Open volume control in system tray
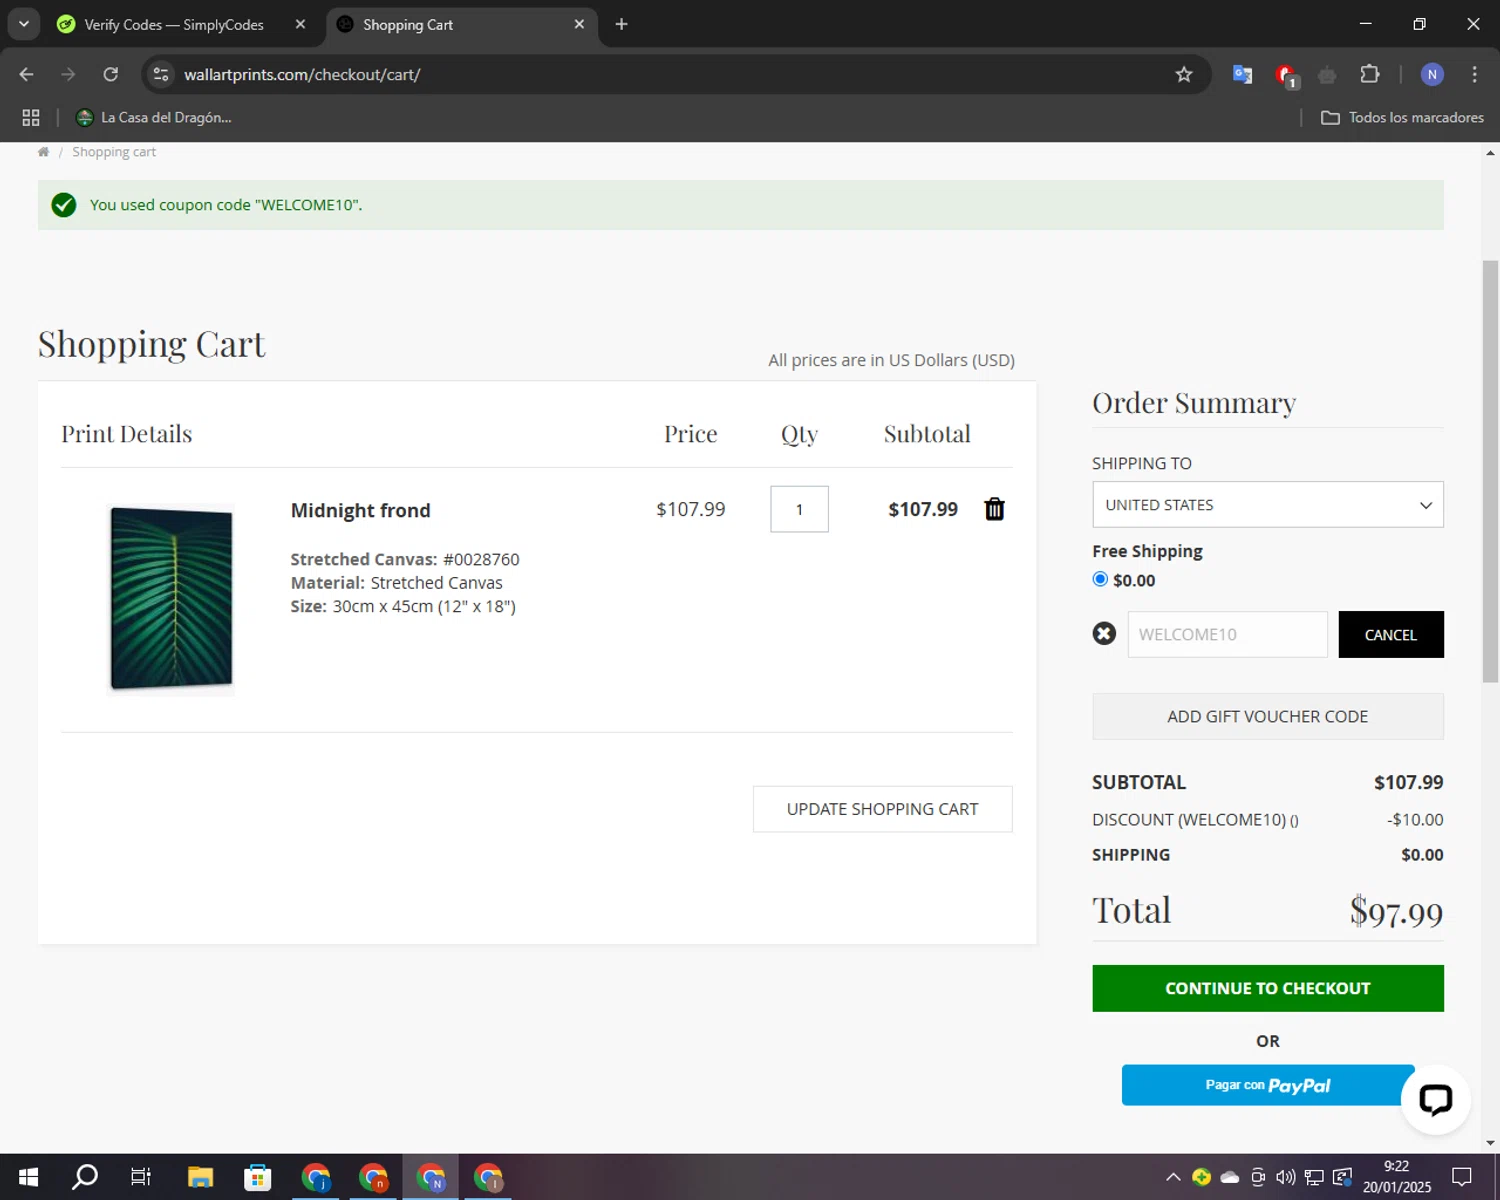The width and height of the screenshot is (1500, 1200). click(x=1286, y=1177)
